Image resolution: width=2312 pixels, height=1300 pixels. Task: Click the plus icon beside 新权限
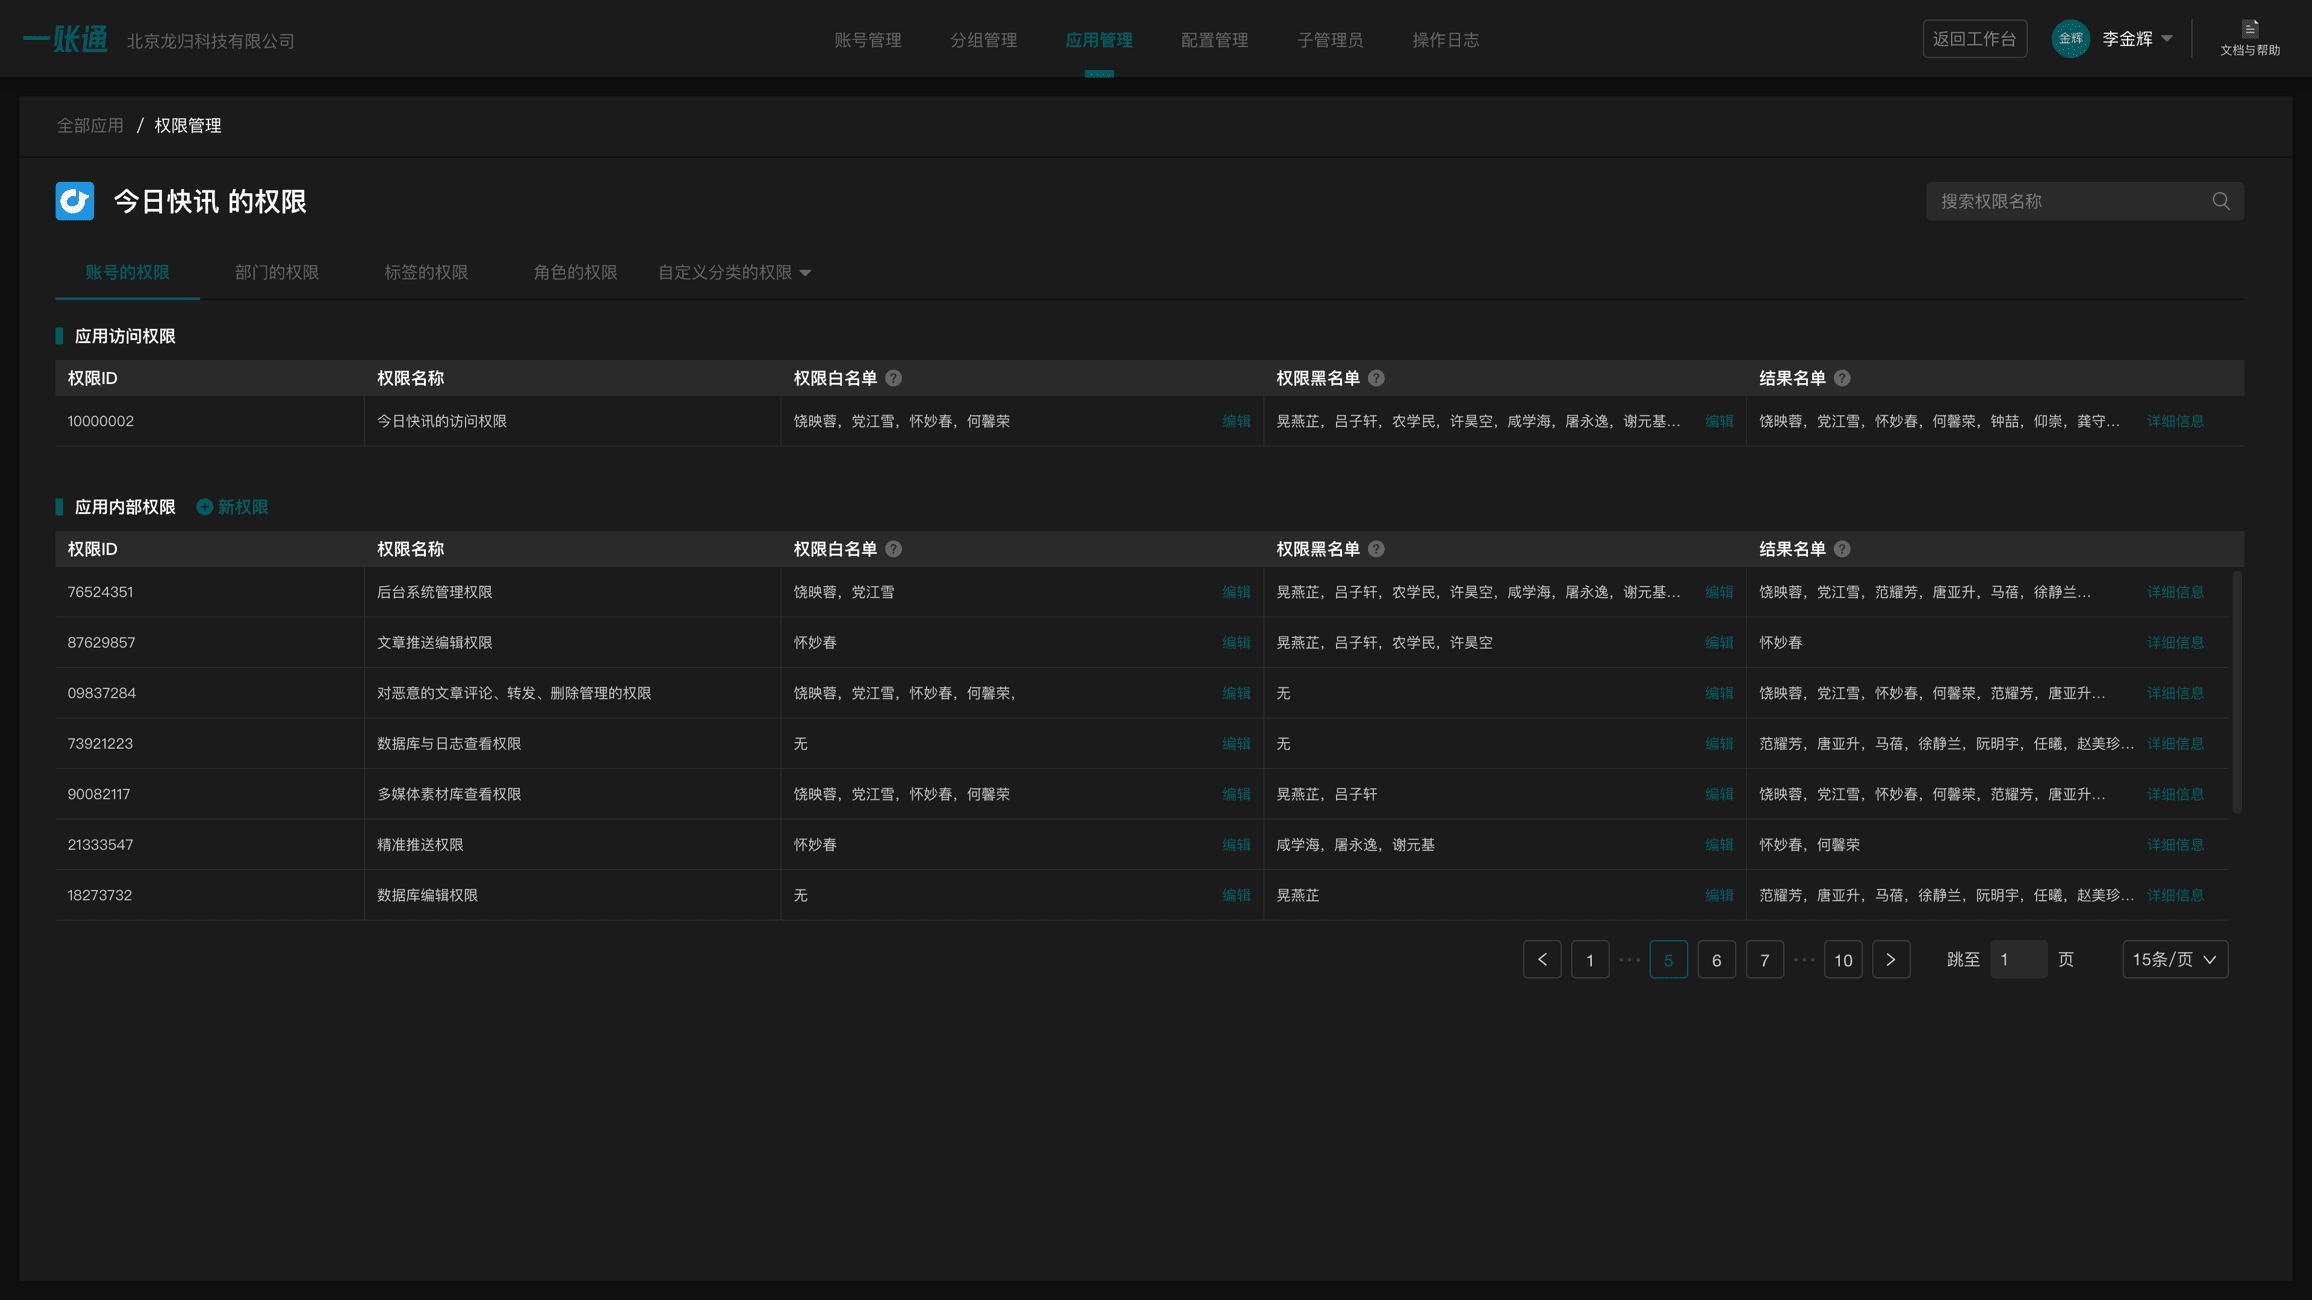pos(204,507)
